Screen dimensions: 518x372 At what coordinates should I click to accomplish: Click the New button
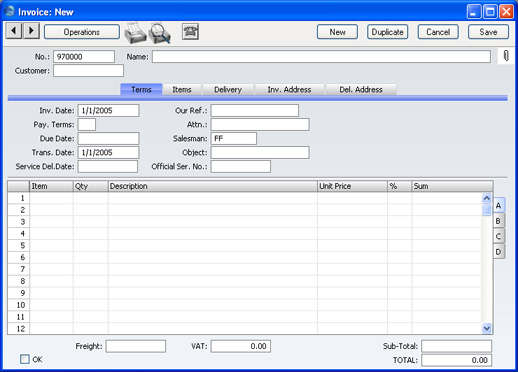(x=337, y=32)
